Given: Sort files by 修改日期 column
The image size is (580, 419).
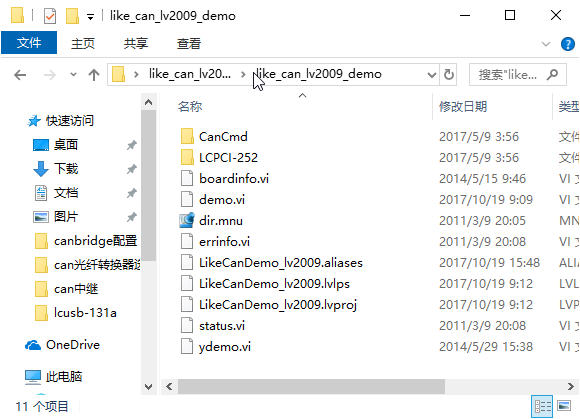Looking at the screenshot, I should click(463, 107).
